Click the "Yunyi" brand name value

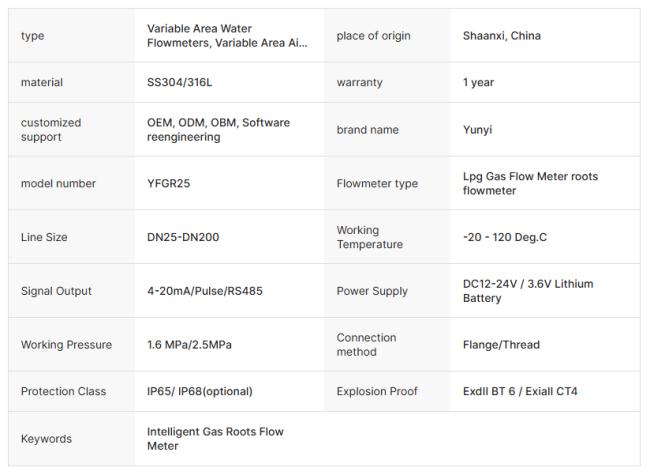pyautogui.click(x=477, y=130)
